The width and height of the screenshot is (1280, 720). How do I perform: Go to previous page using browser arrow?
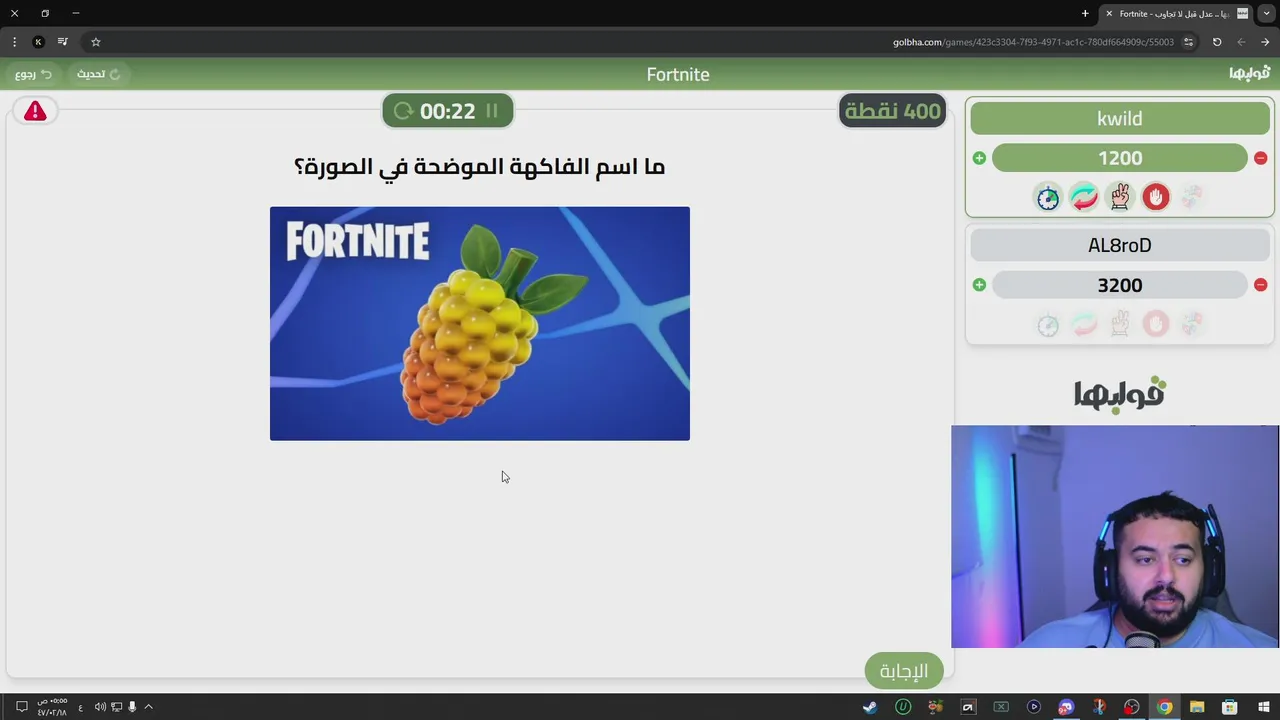point(1265,42)
